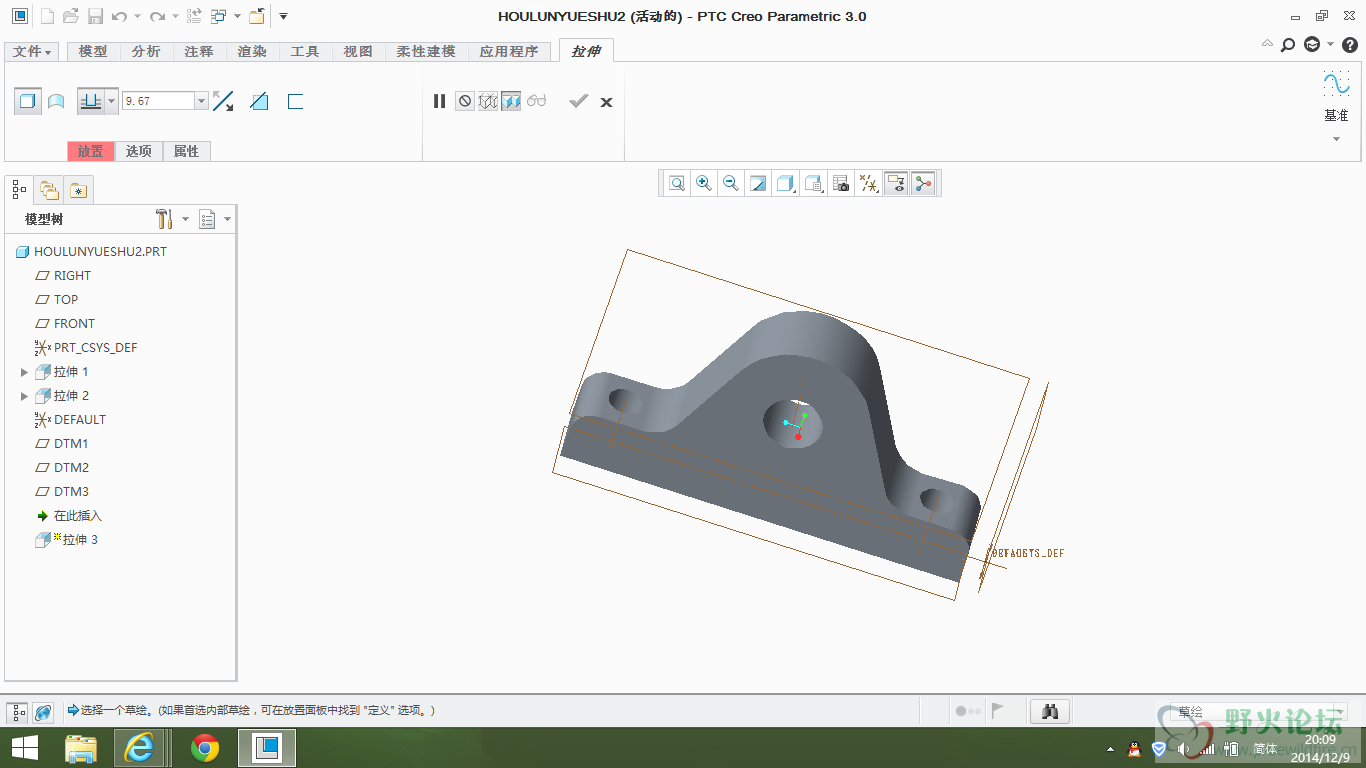Click the 基准 datum button
Viewport: 1366px width, 768px height.
(x=1336, y=96)
